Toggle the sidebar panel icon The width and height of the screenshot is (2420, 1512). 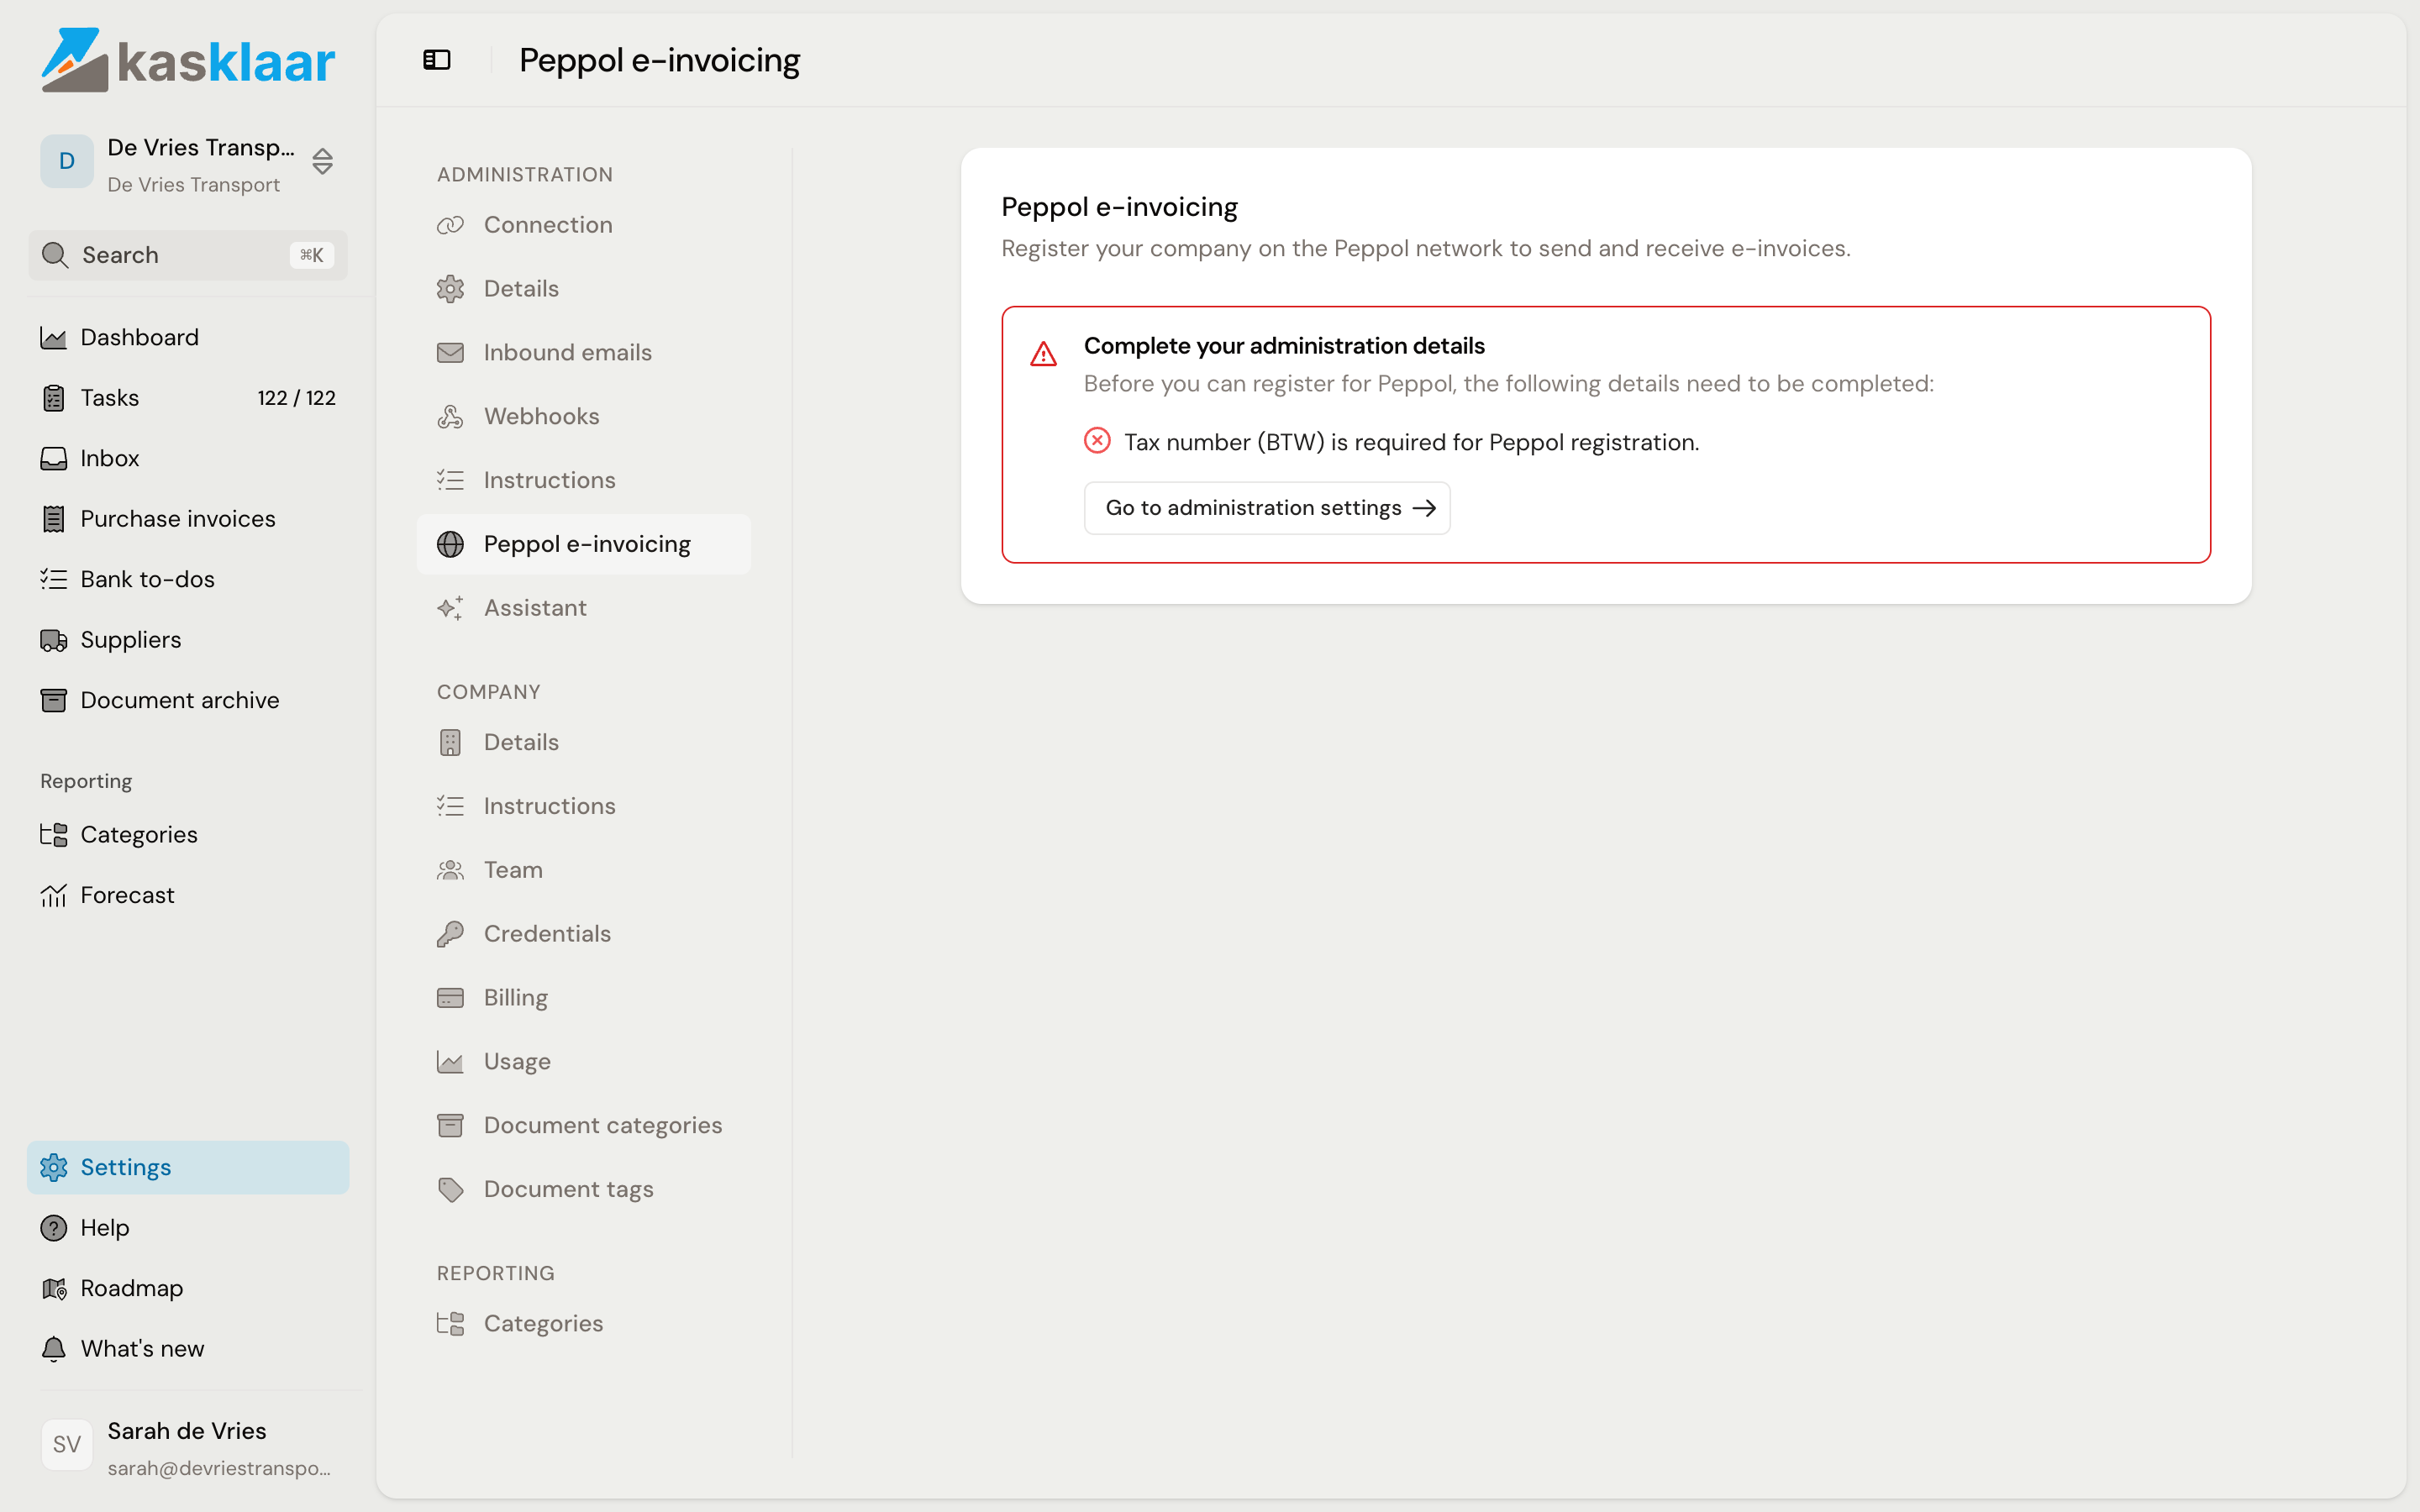pos(436,60)
